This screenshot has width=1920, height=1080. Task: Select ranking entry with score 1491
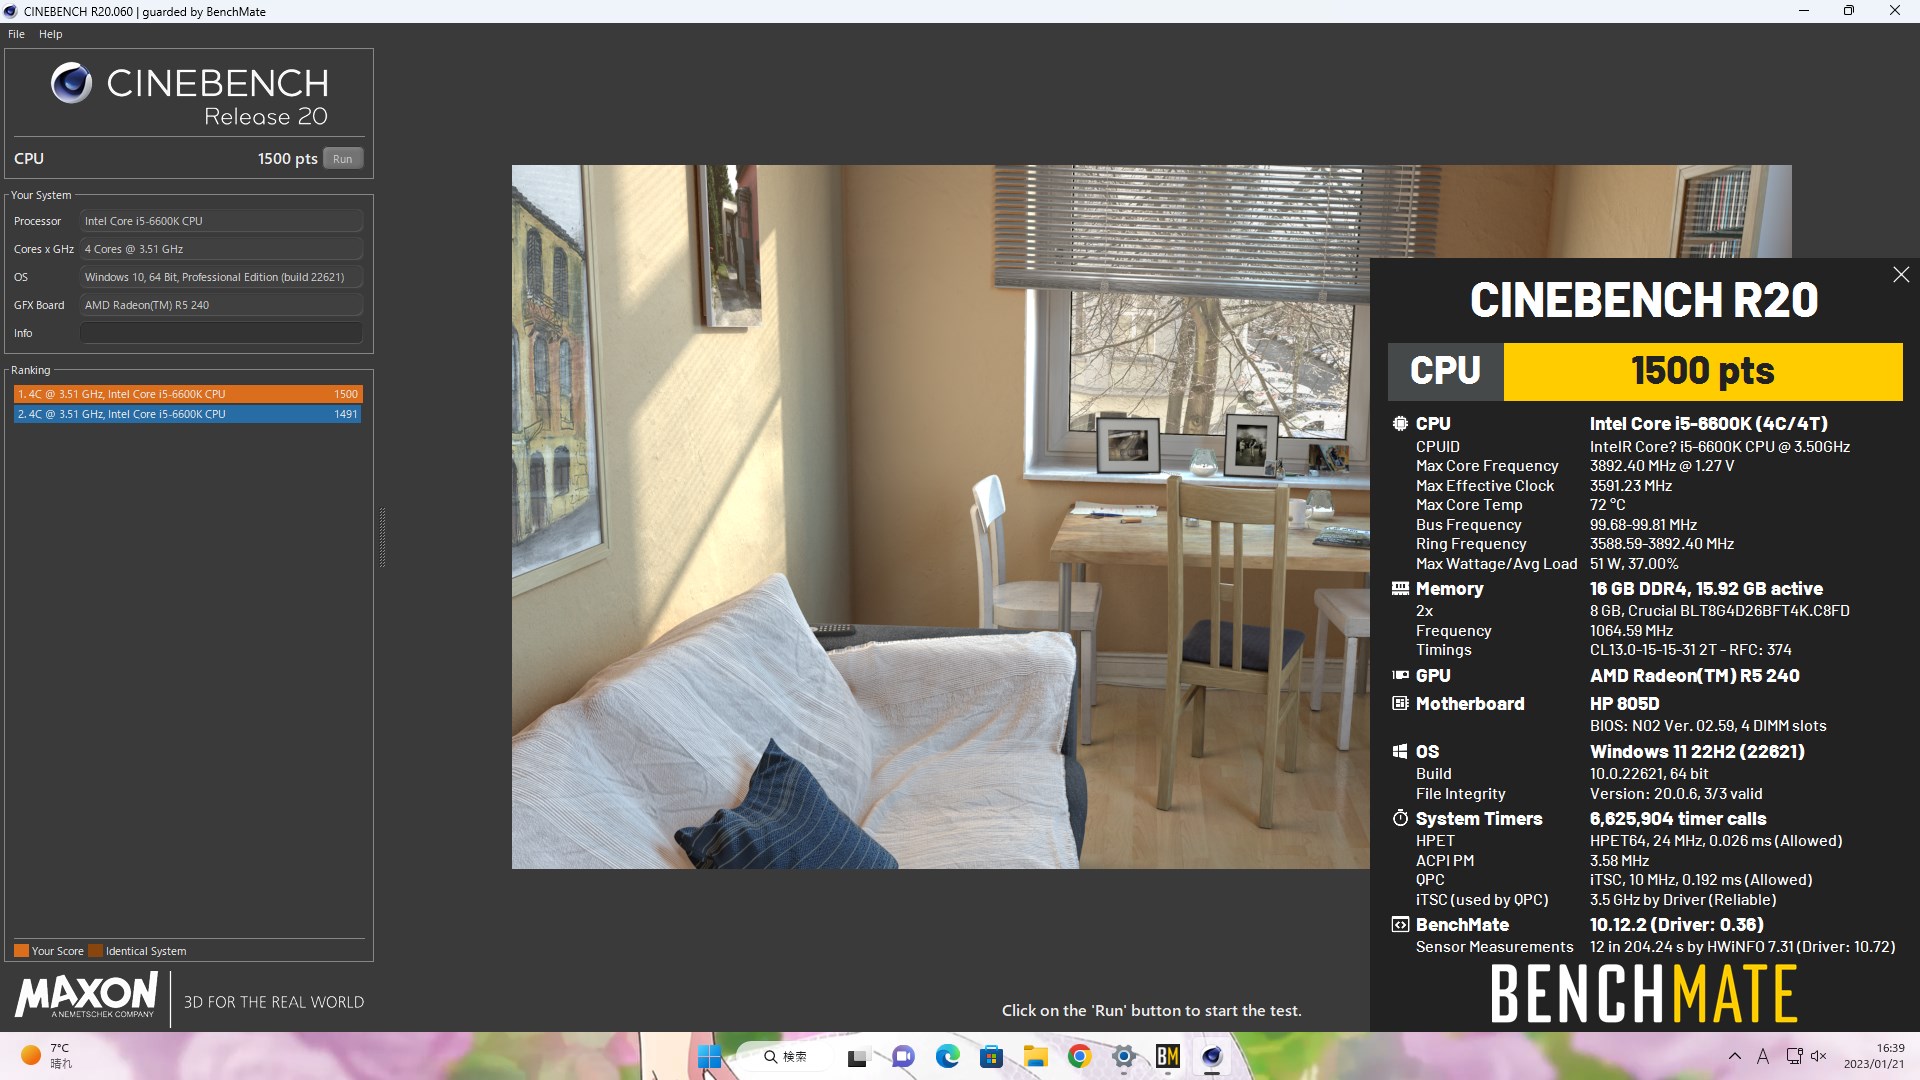[188, 414]
